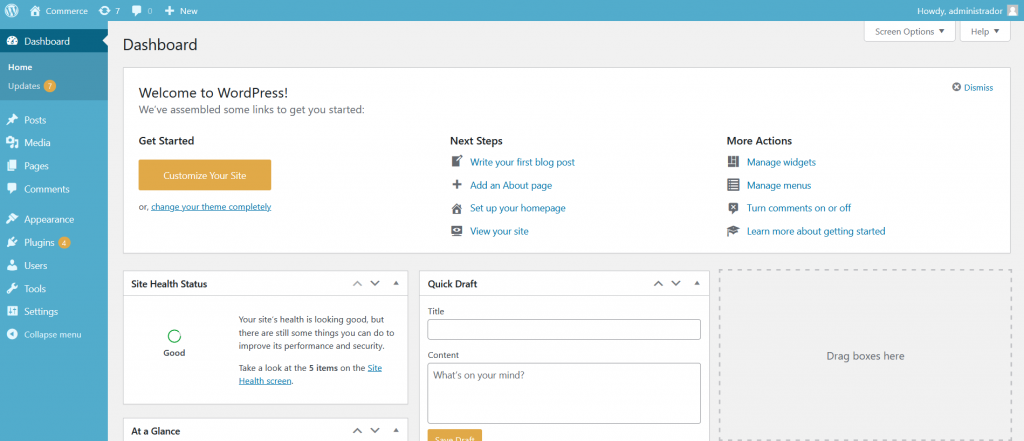Click the Tools wrench icon

[12, 289]
